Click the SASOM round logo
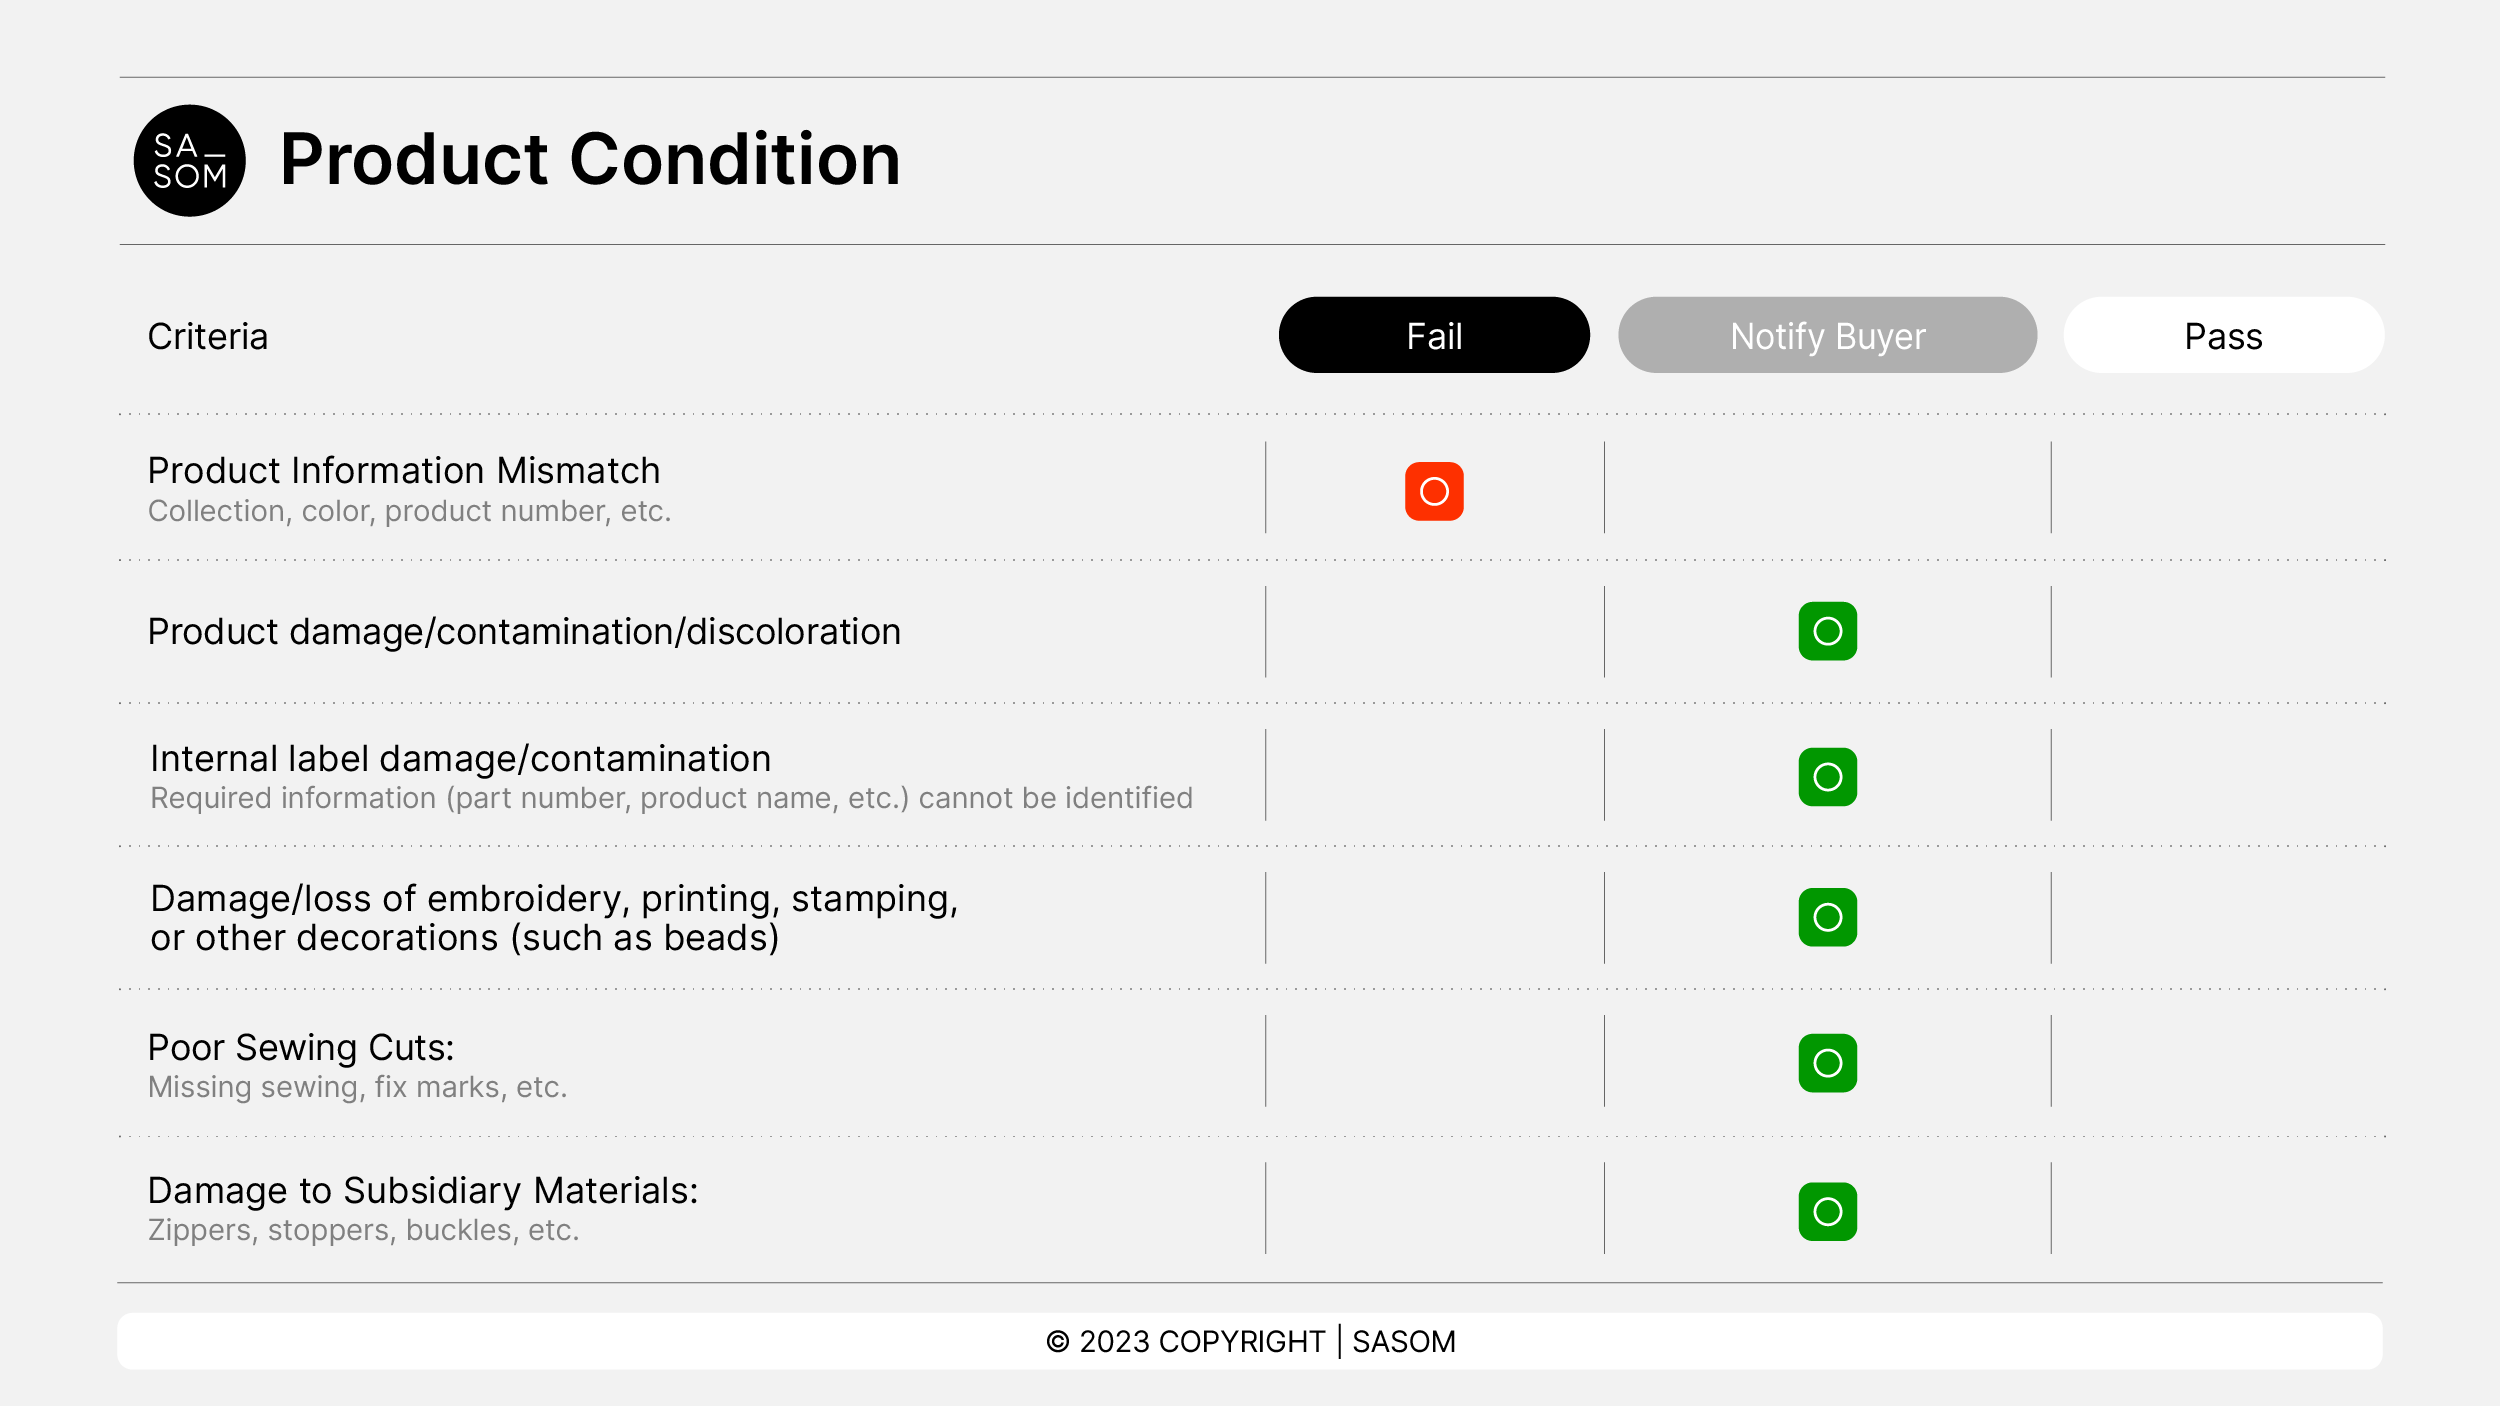This screenshot has height=1406, width=2500. 189,161
